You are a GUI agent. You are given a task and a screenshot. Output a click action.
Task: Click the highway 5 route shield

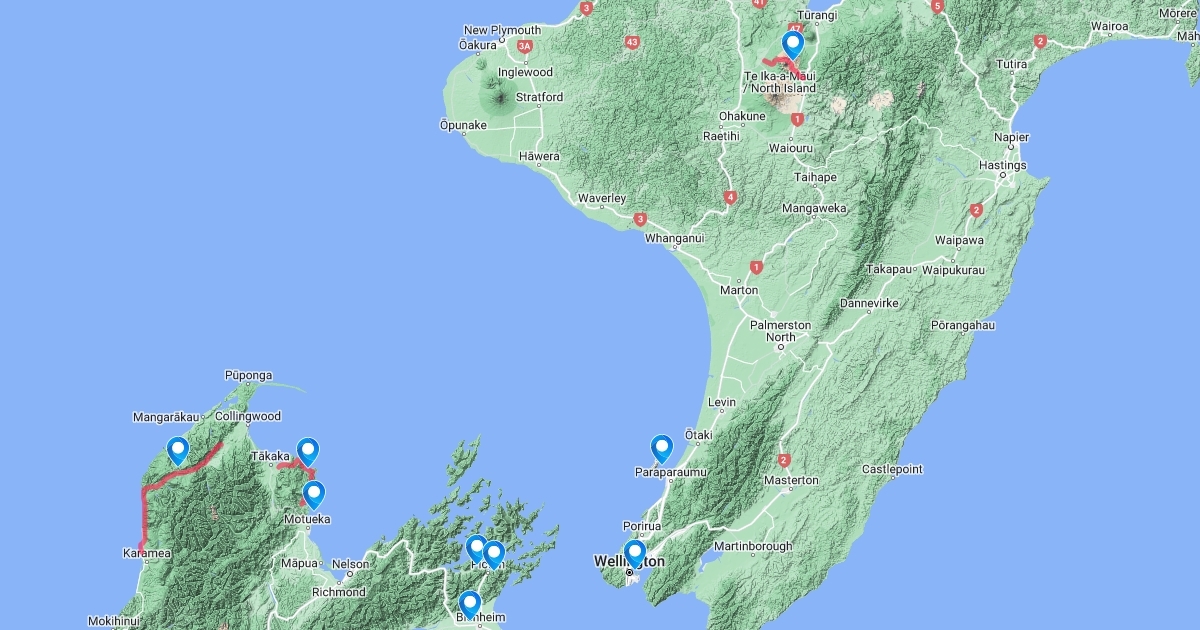pyautogui.click(x=937, y=6)
